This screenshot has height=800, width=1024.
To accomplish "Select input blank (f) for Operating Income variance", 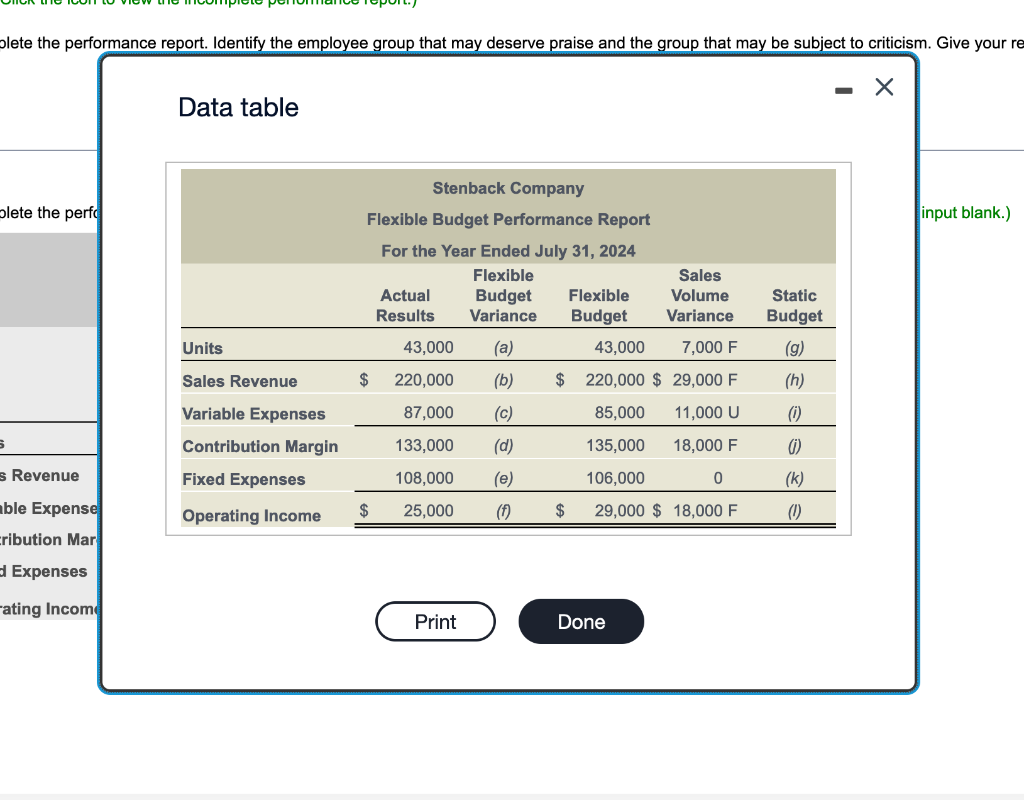I will click(503, 510).
